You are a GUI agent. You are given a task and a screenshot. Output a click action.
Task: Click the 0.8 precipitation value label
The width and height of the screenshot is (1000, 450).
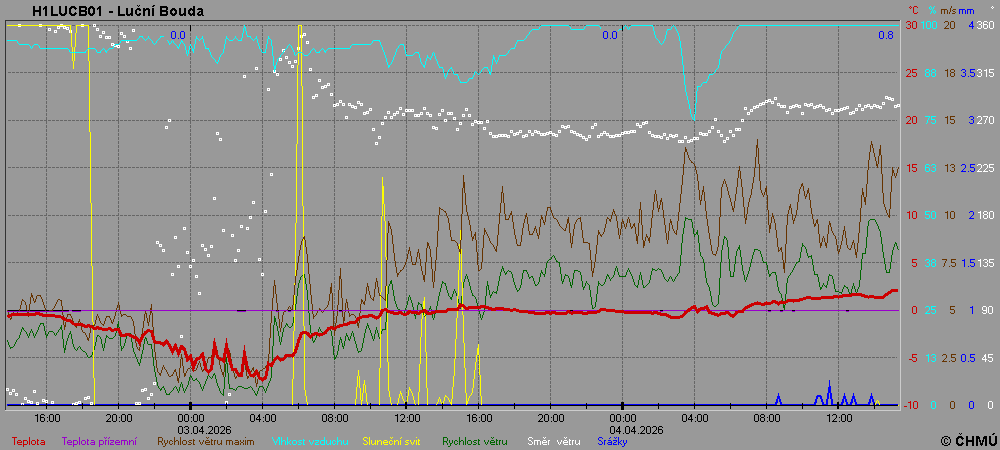(x=886, y=35)
